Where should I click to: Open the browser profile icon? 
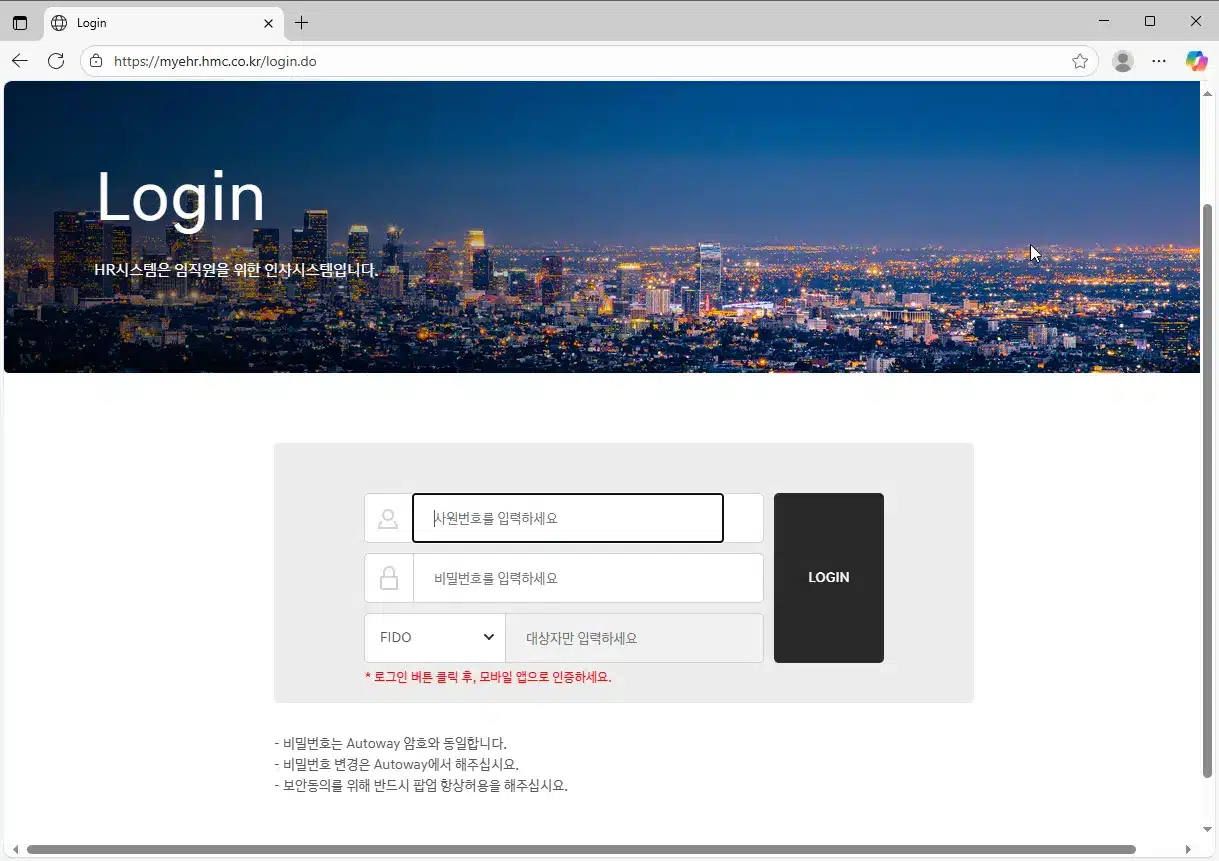pyautogui.click(x=1123, y=61)
